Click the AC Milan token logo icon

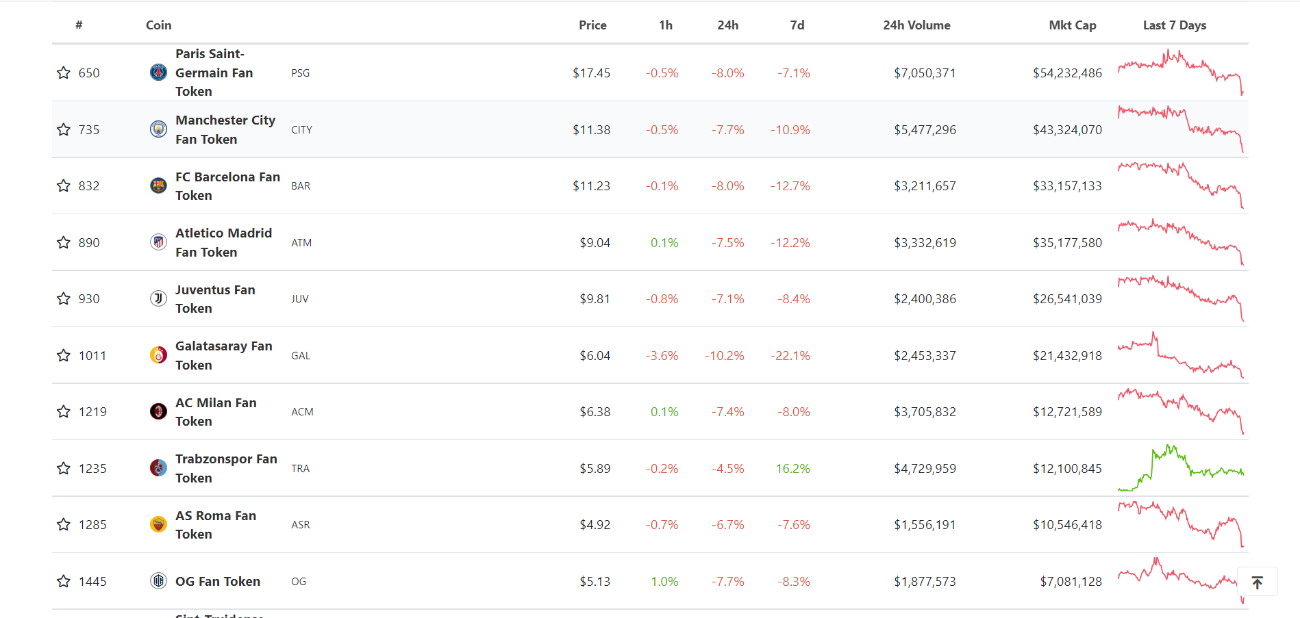(x=158, y=411)
